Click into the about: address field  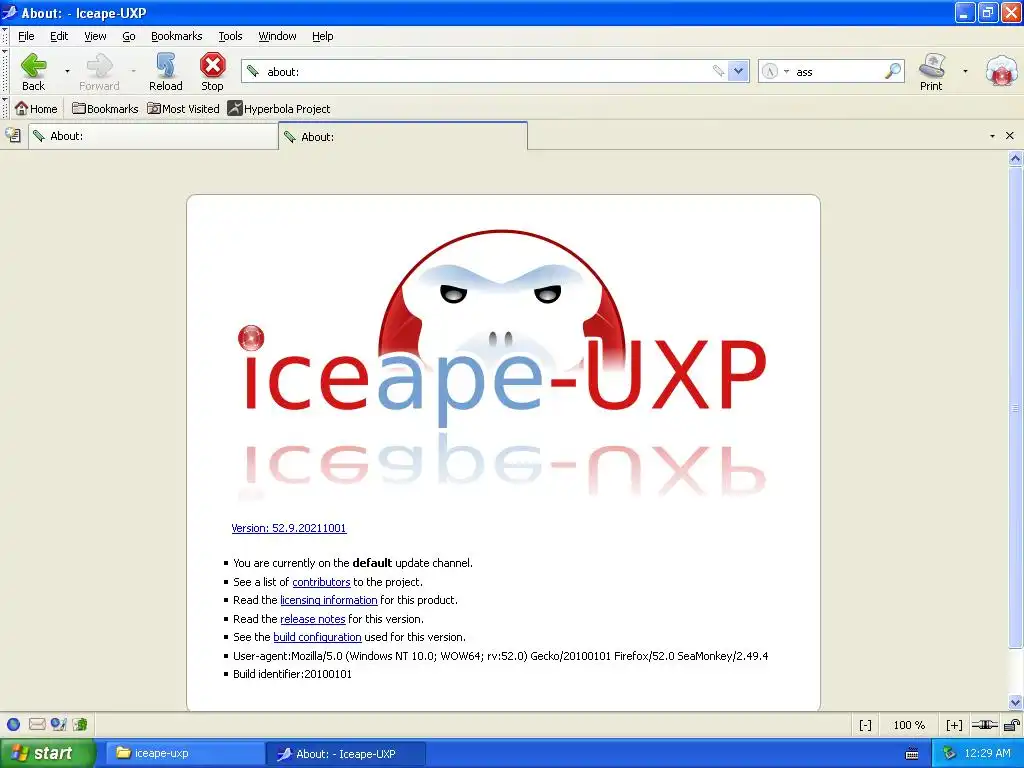(487, 71)
